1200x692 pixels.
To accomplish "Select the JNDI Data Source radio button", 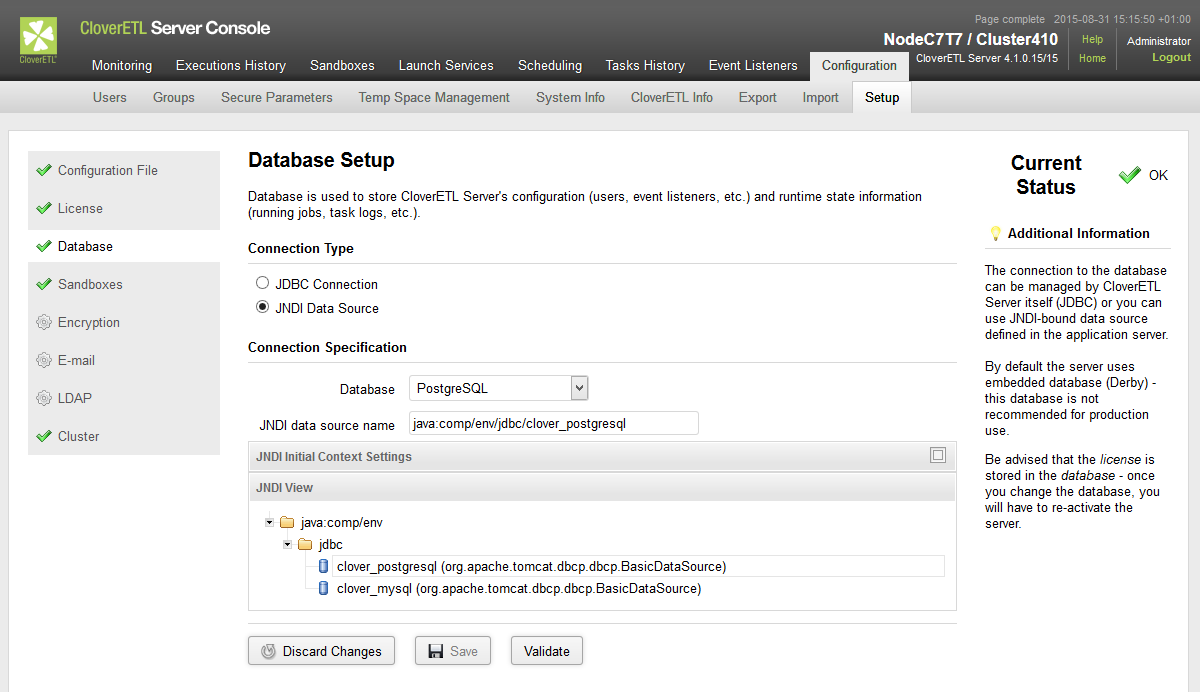I will pyautogui.click(x=263, y=308).
